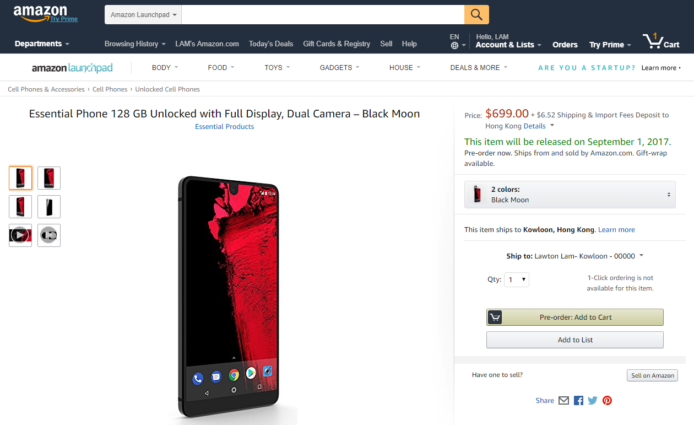Share the product on Facebook

(578, 400)
